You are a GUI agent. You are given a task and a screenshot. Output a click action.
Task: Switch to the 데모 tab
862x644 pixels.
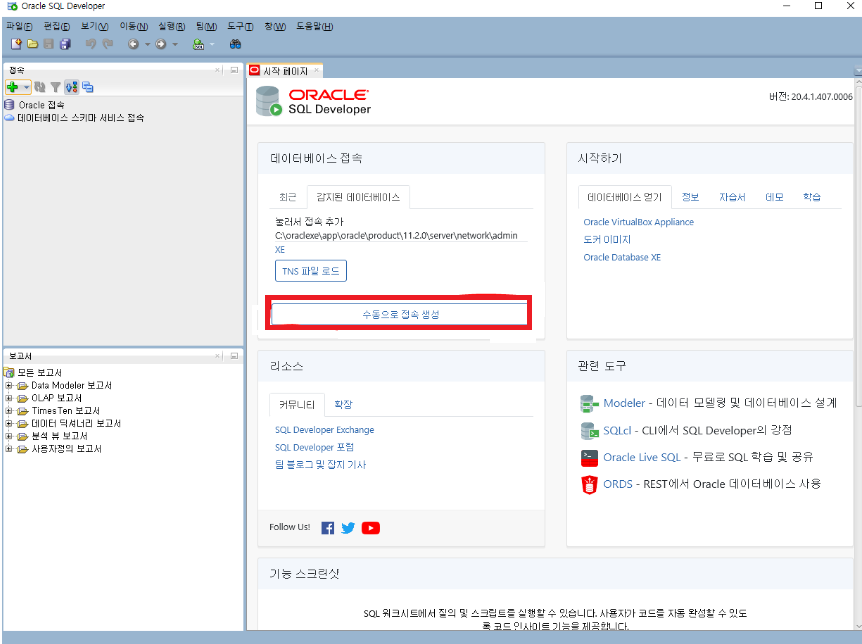click(x=774, y=197)
